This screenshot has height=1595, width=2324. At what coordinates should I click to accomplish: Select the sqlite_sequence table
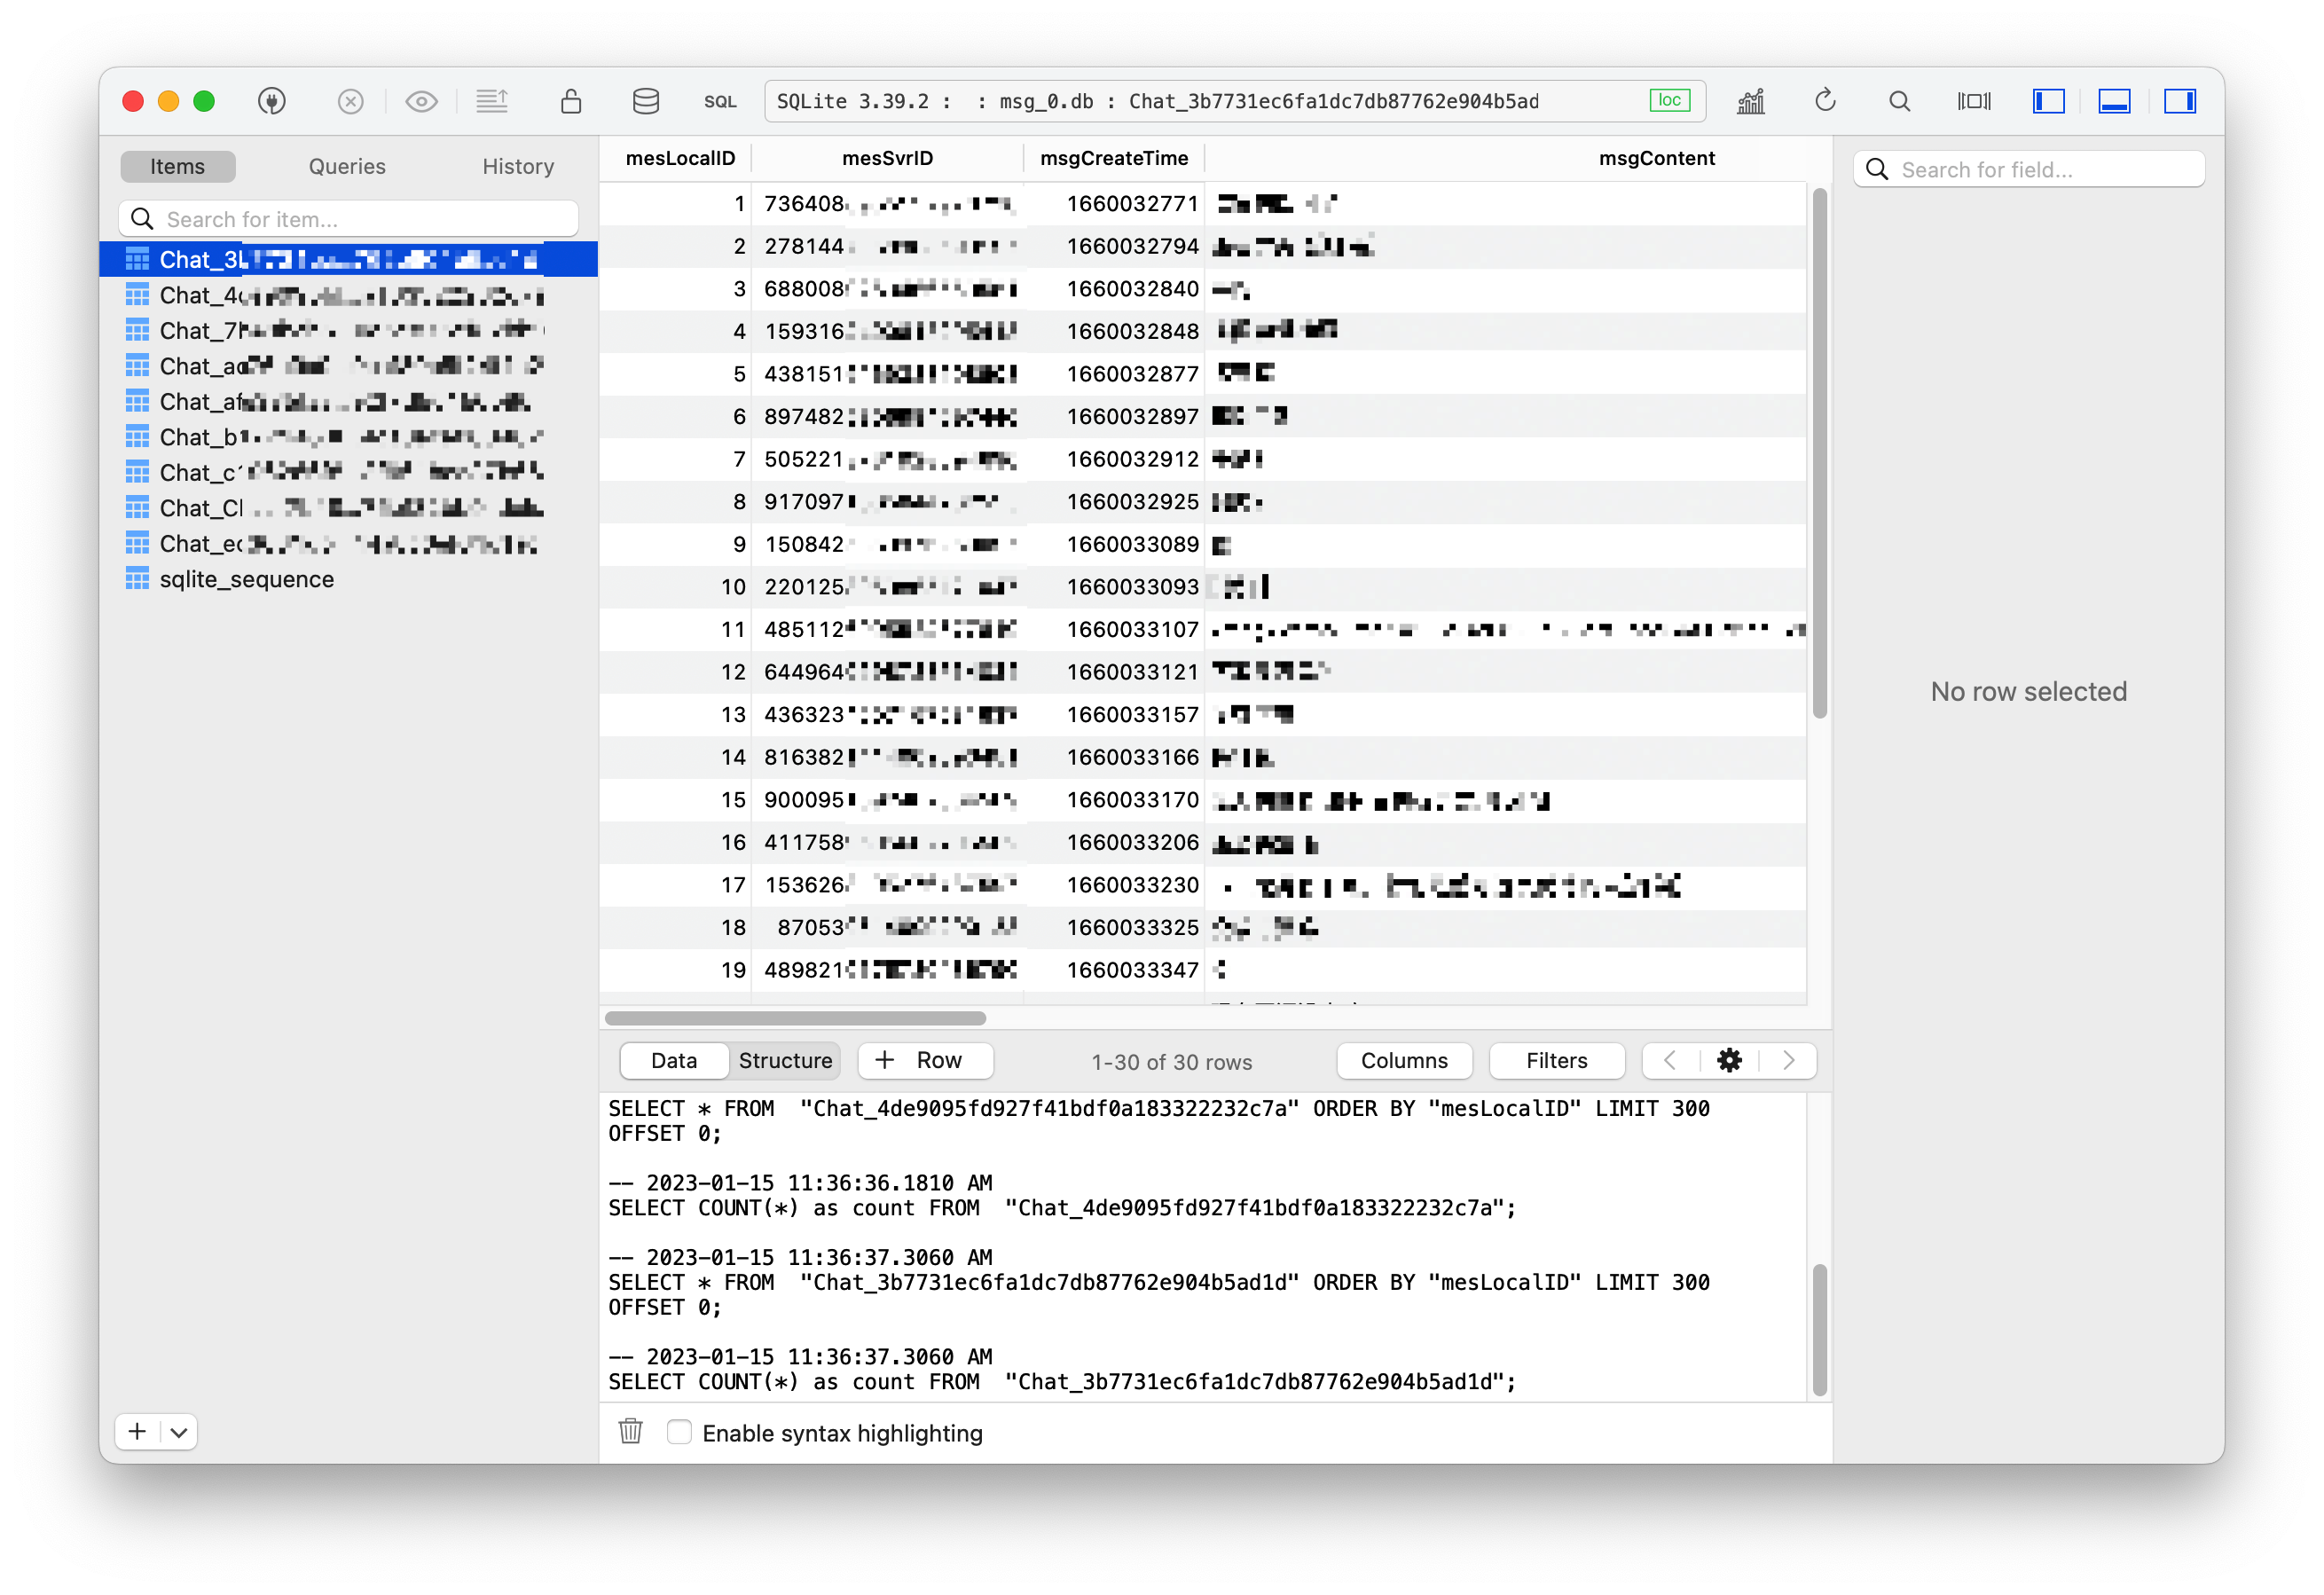point(246,579)
